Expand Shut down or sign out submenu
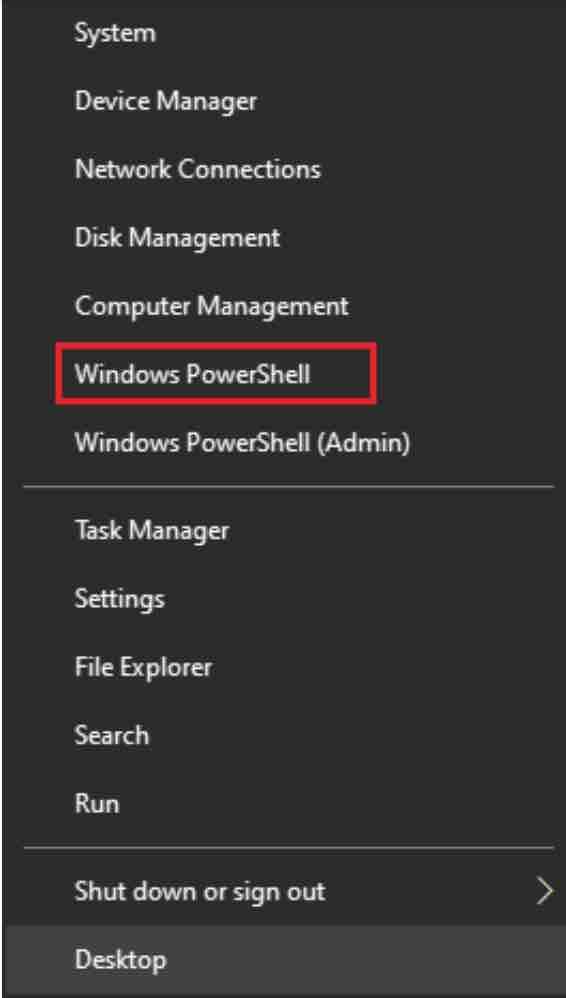 pyautogui.click(x=283, y=892)
